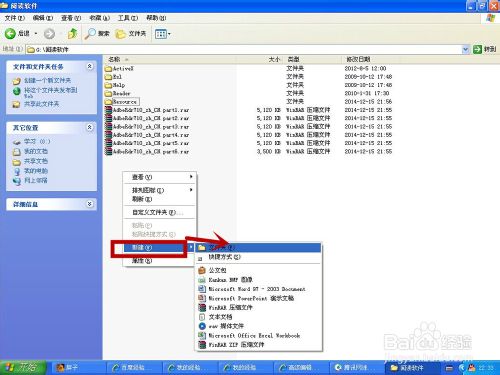Open 网上邻居 link in side panel

click(36, 181)
